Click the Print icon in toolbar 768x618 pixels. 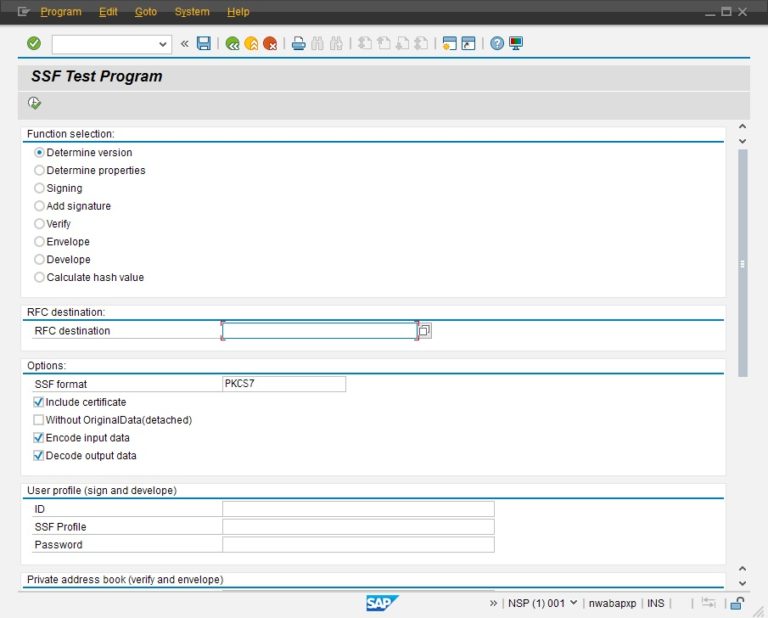[298, 44]
